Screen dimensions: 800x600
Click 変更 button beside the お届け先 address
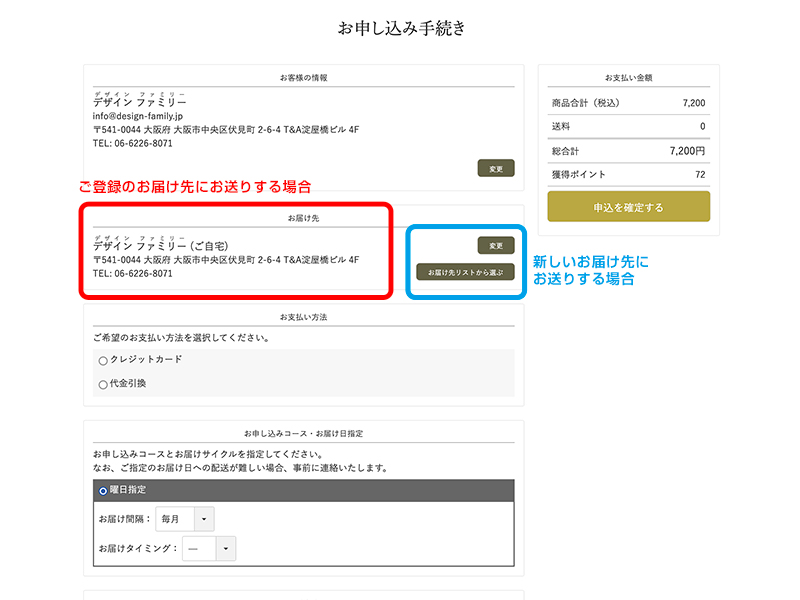495,245
